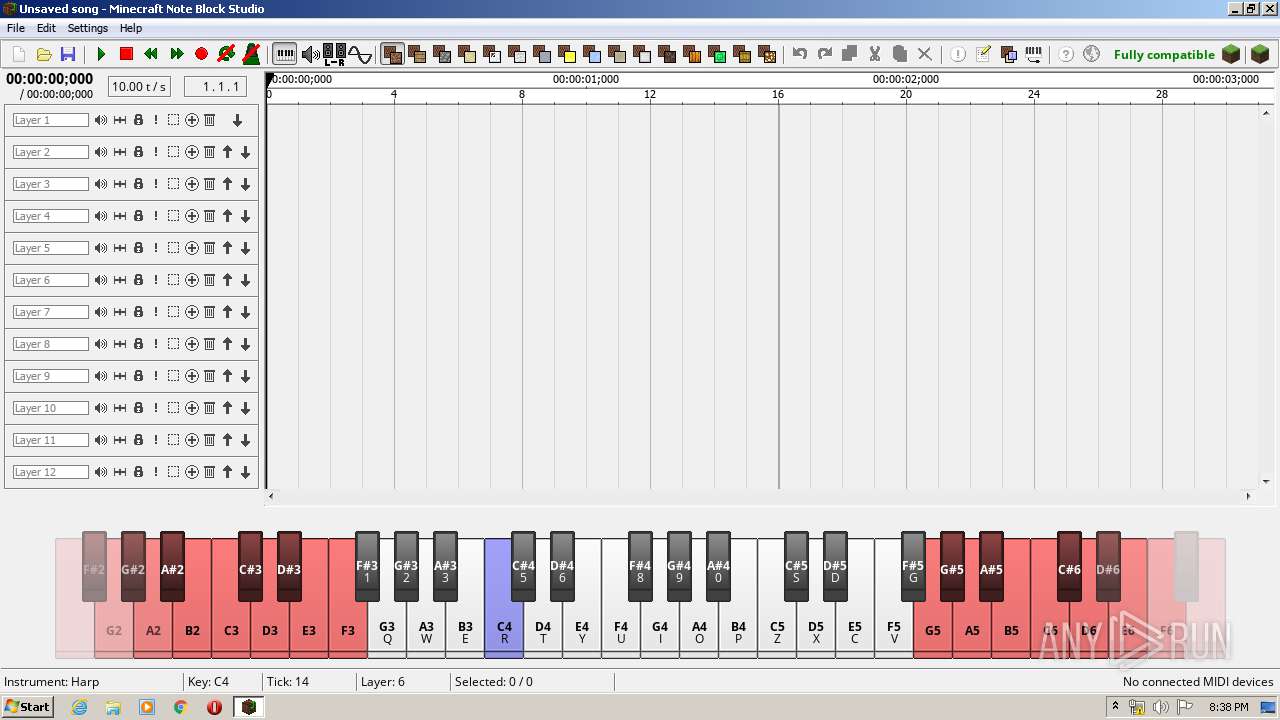Click the Layer 1 name field
This screenshot has height=720, width=1280.
pos(50,120)
